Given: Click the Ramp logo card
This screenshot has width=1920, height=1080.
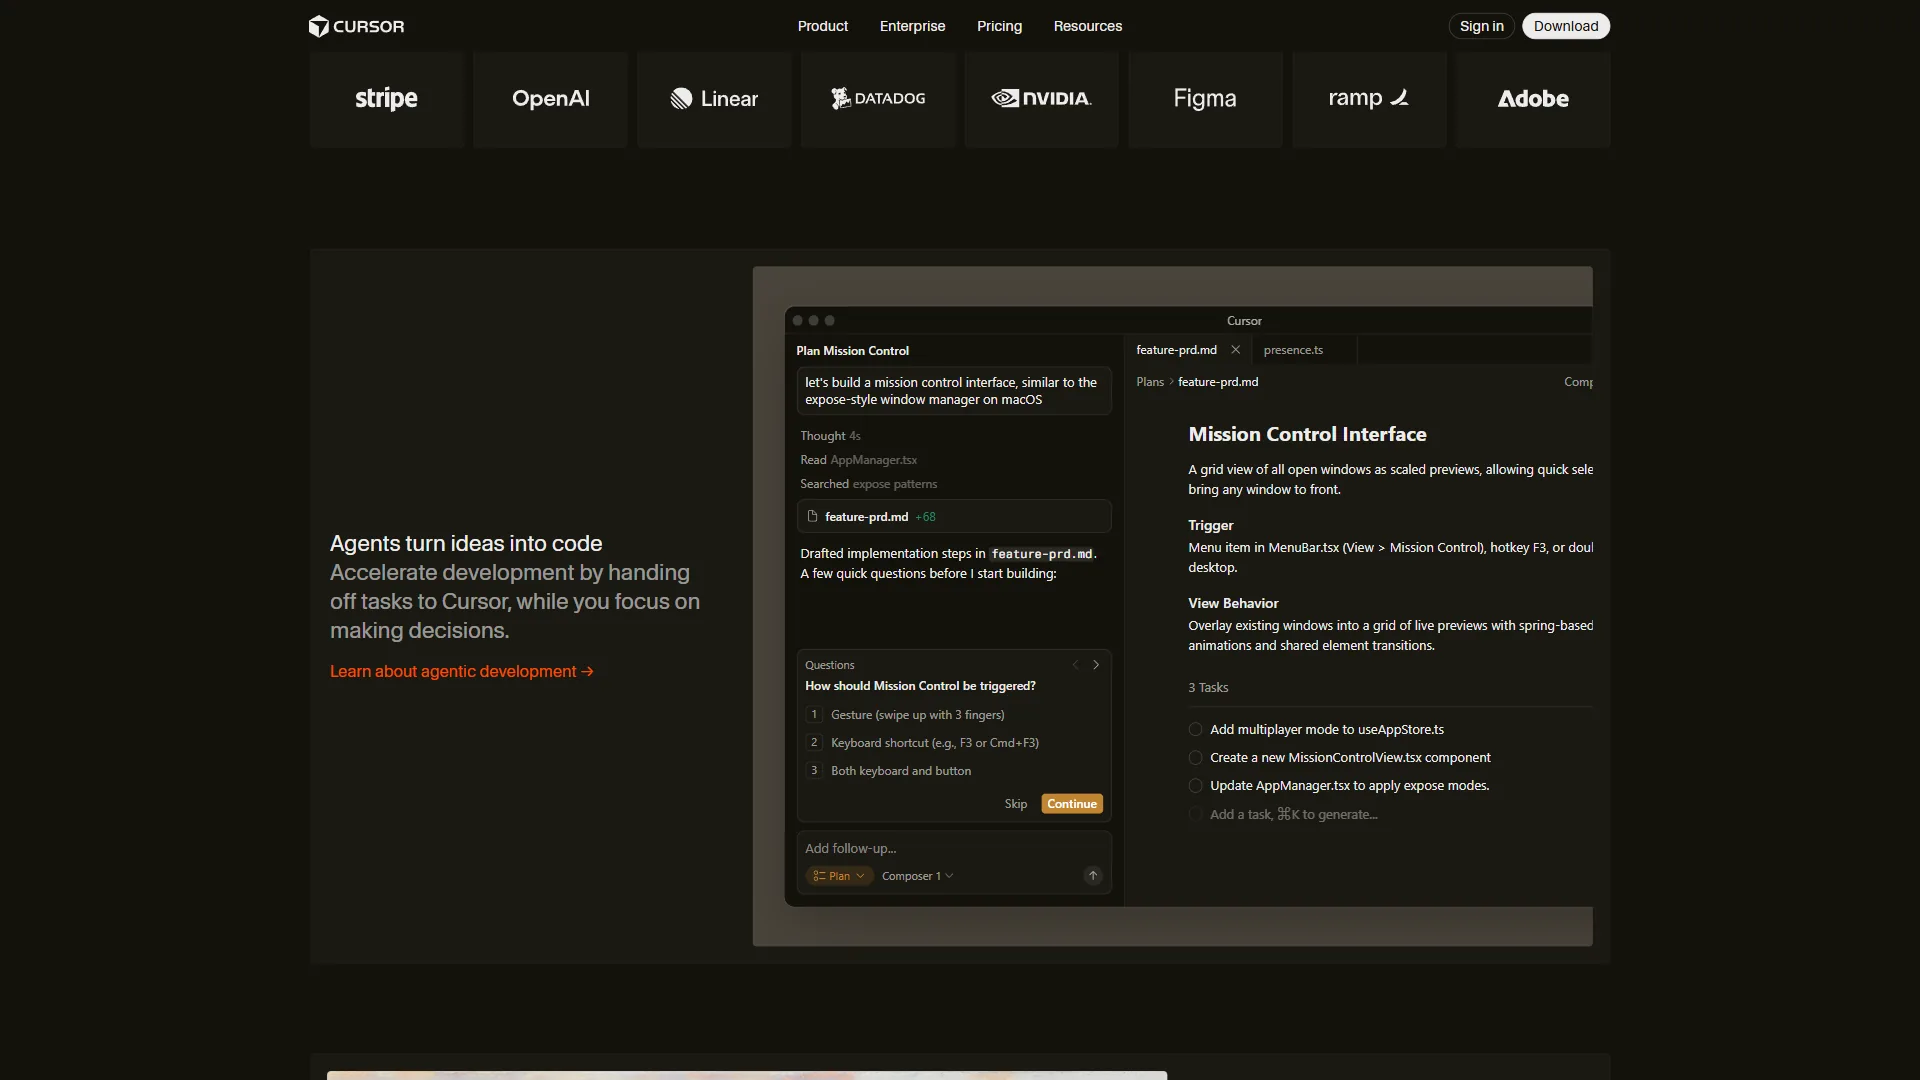Looking at the screenshot, I should pyautogui.click(x=1369, y=99).
